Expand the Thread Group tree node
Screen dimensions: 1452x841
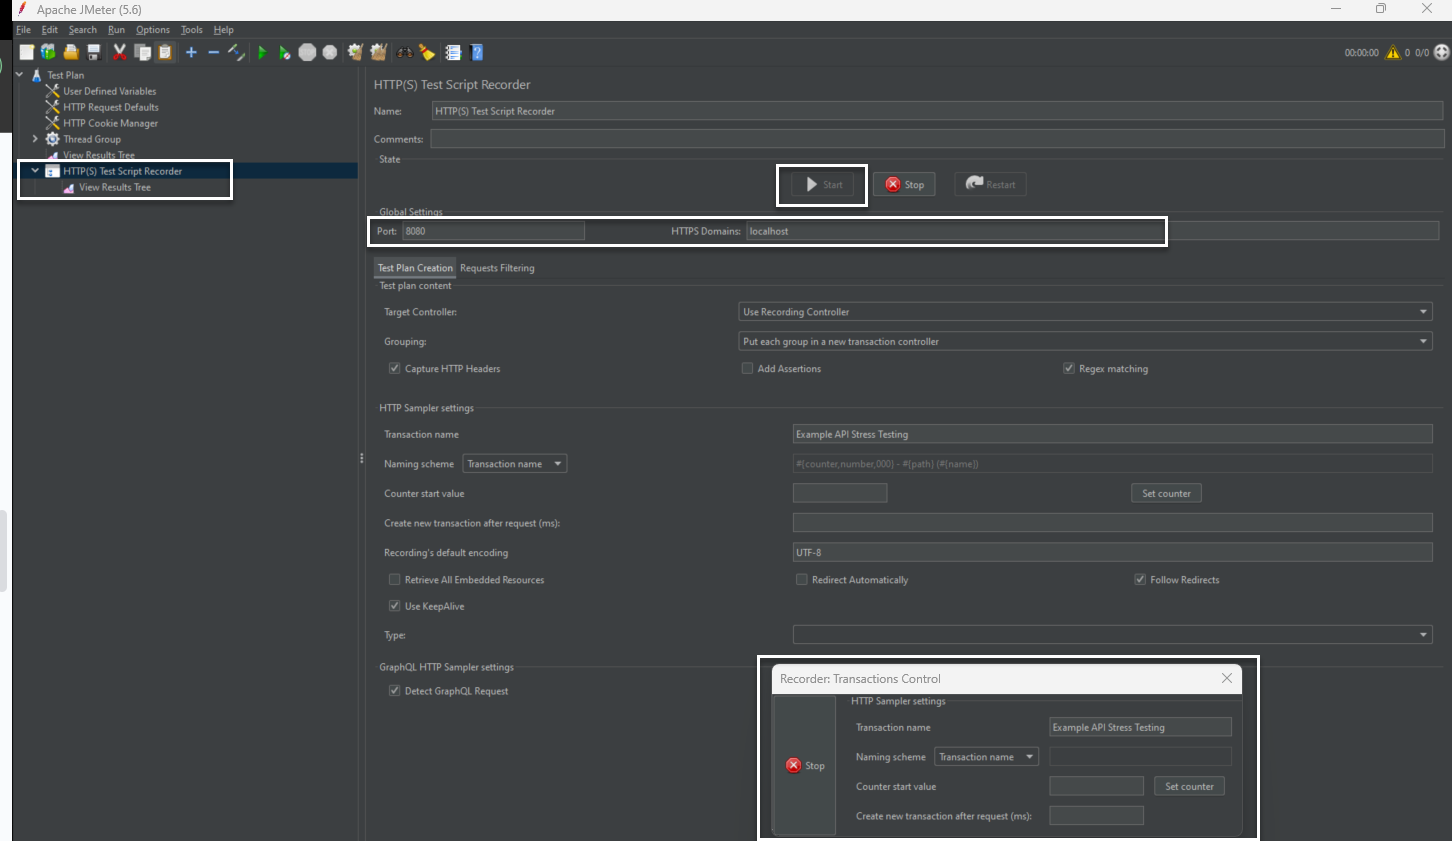pyautogui.click(x=35, y=139)
